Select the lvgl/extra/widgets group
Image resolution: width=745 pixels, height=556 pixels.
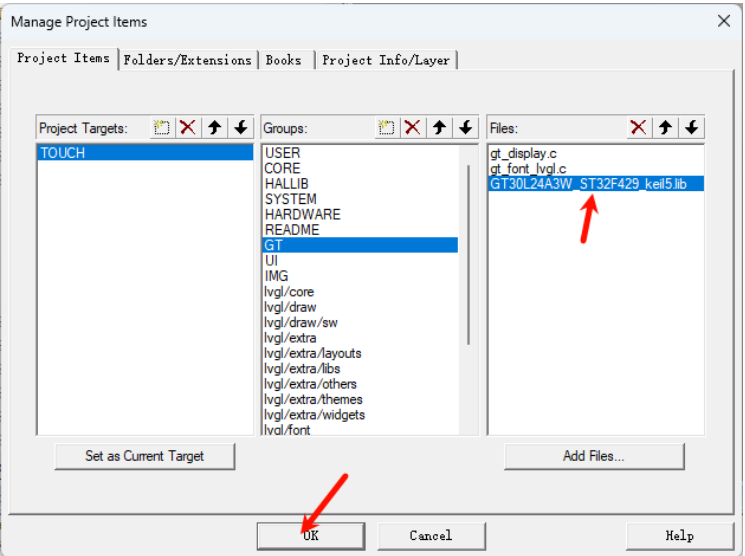click(361, 415)
